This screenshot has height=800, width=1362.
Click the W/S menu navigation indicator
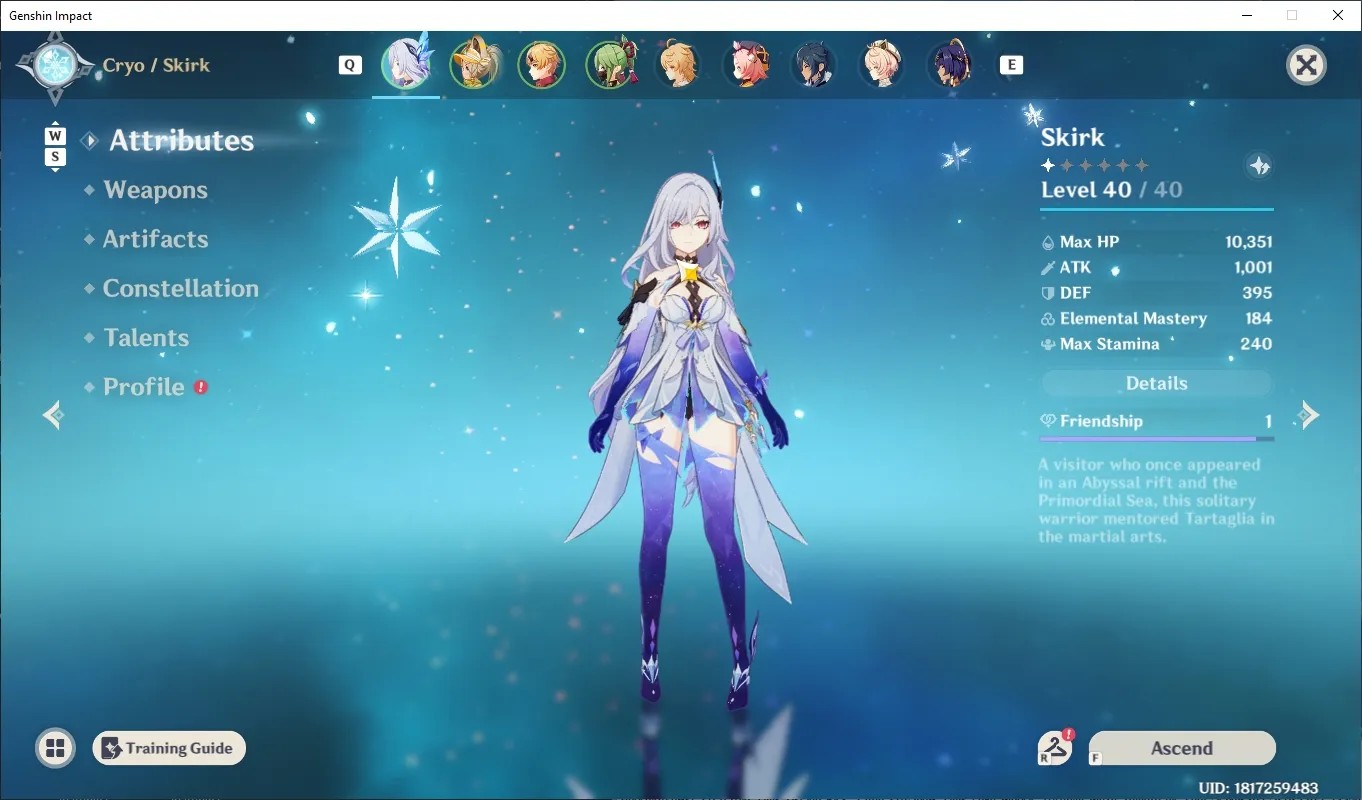(55, 146)
